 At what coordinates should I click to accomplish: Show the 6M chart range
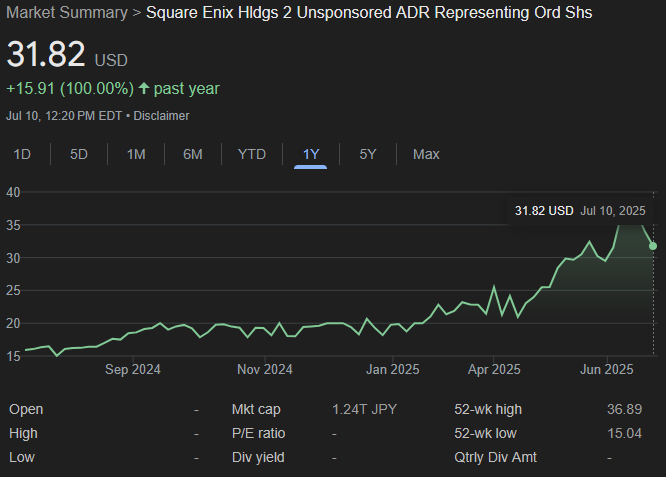(192, 154)
